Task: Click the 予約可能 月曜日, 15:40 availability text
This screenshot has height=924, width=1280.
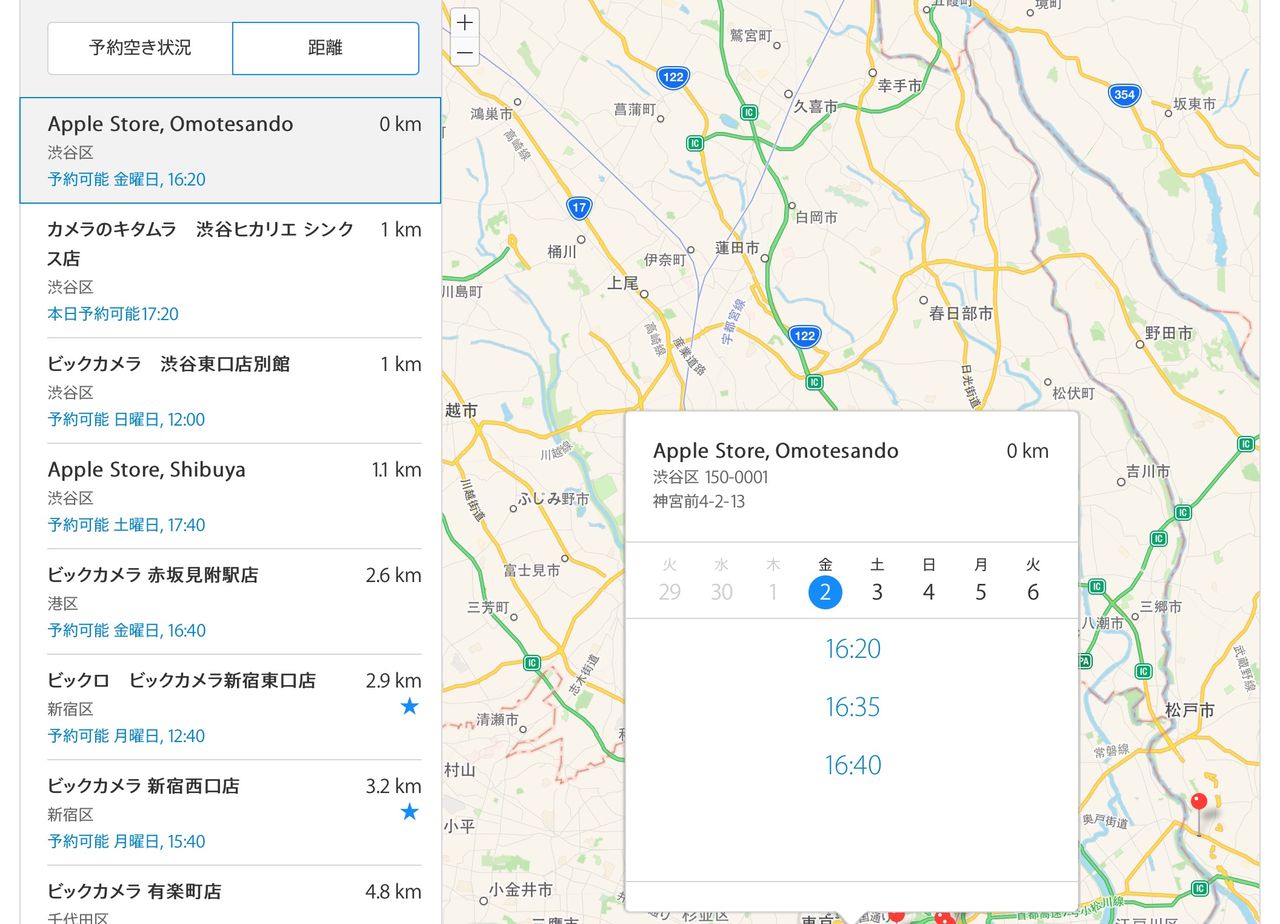Action: (x=127, y=841)
